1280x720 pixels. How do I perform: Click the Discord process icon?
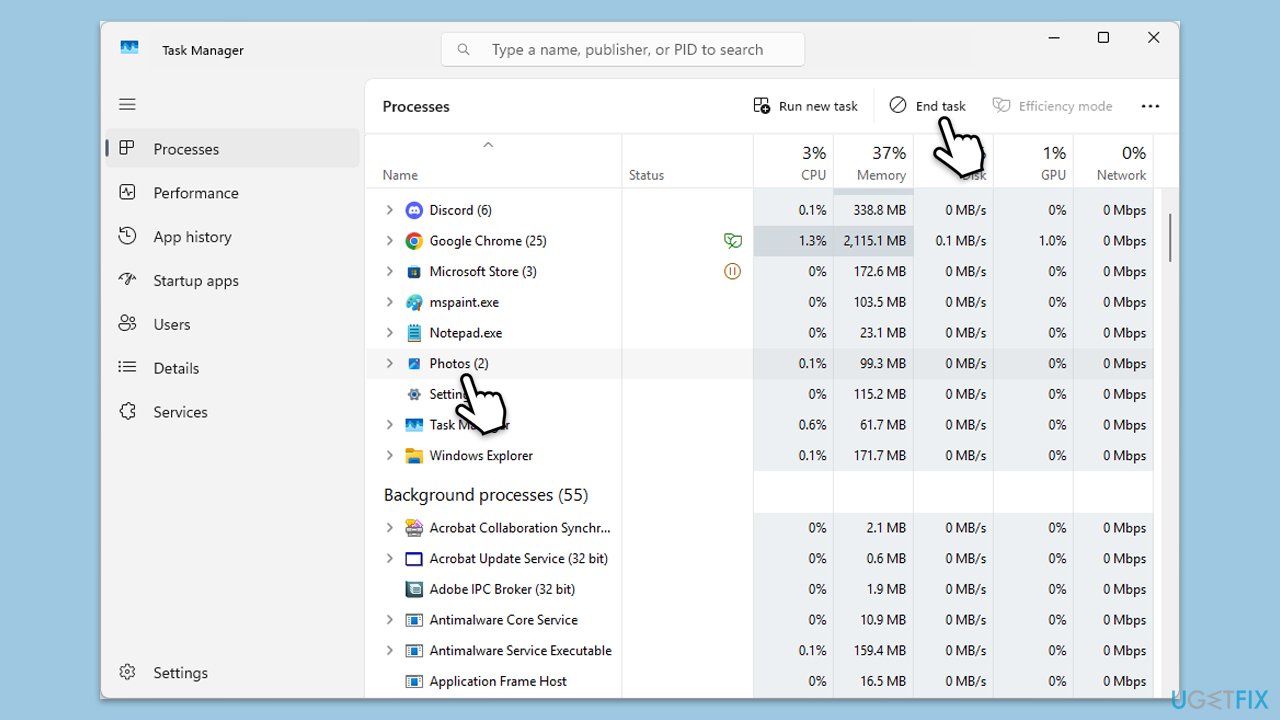[x=414, y=210]
